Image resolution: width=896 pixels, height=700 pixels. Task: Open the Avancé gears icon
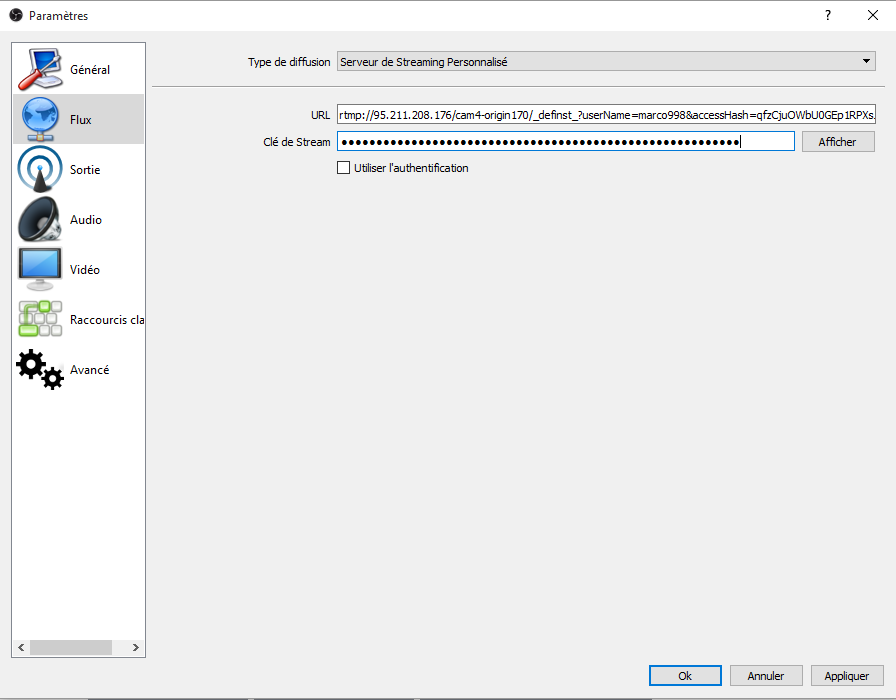tap(40, 369)
